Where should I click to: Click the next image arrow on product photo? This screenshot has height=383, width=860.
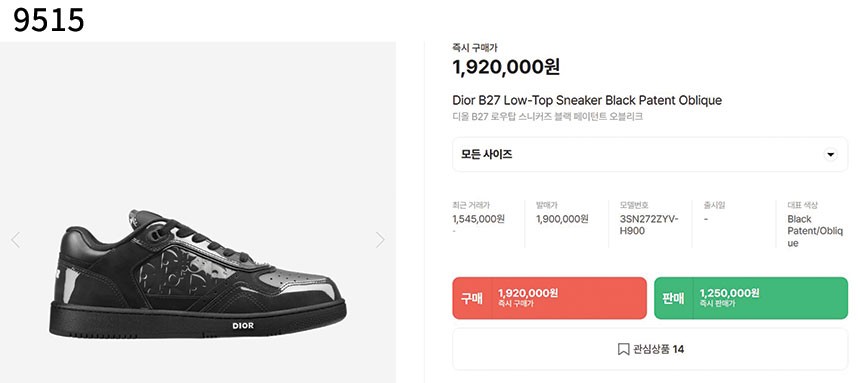380,240
